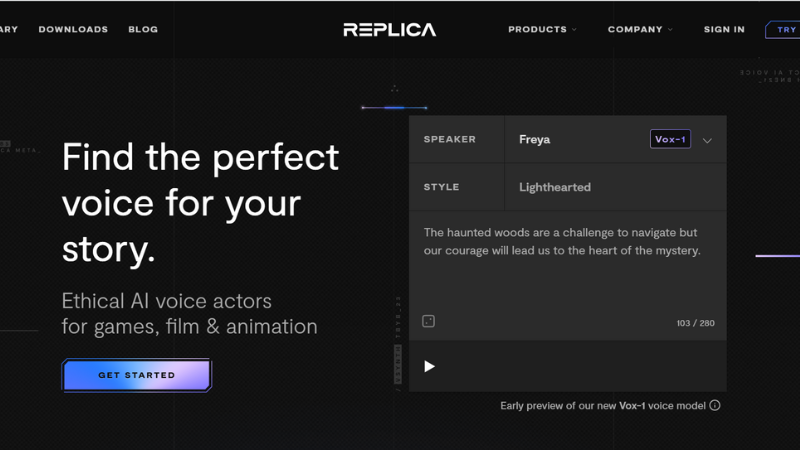The image size is (800, 450).
Task: Click the Try button in top navigation
Action: 783,30
